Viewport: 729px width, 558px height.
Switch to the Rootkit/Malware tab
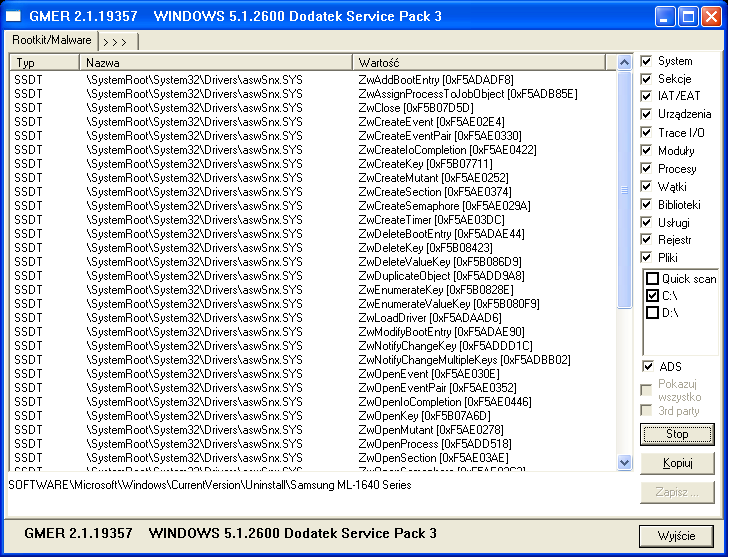click(x=52, y=40)
